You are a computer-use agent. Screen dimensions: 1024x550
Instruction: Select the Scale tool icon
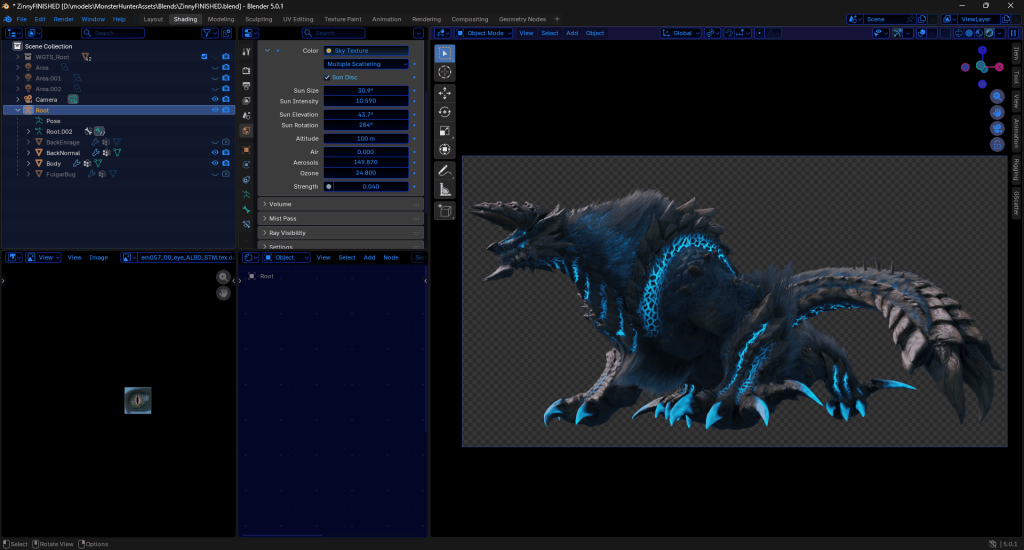445,131
